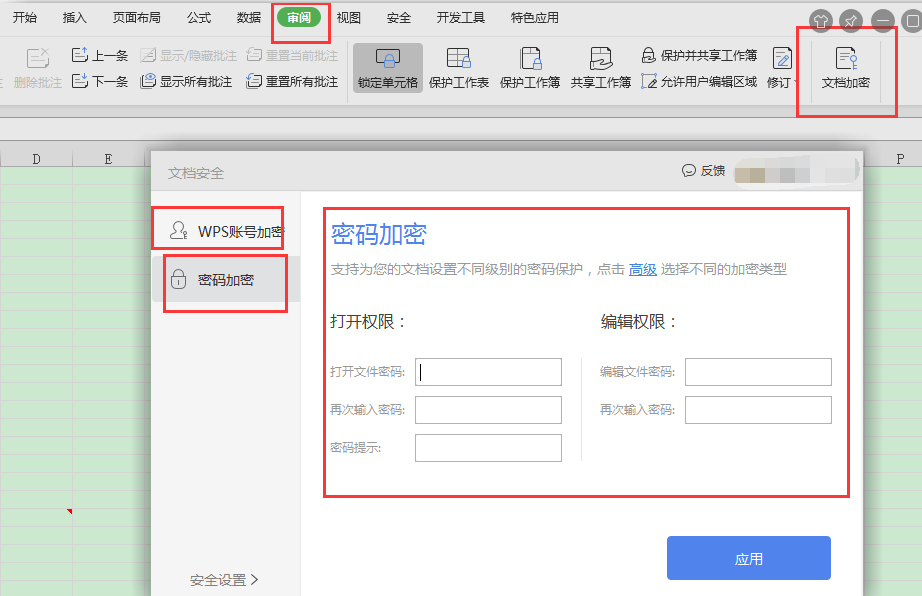Select 密码加密 in the sidebar

click(226, 280)
